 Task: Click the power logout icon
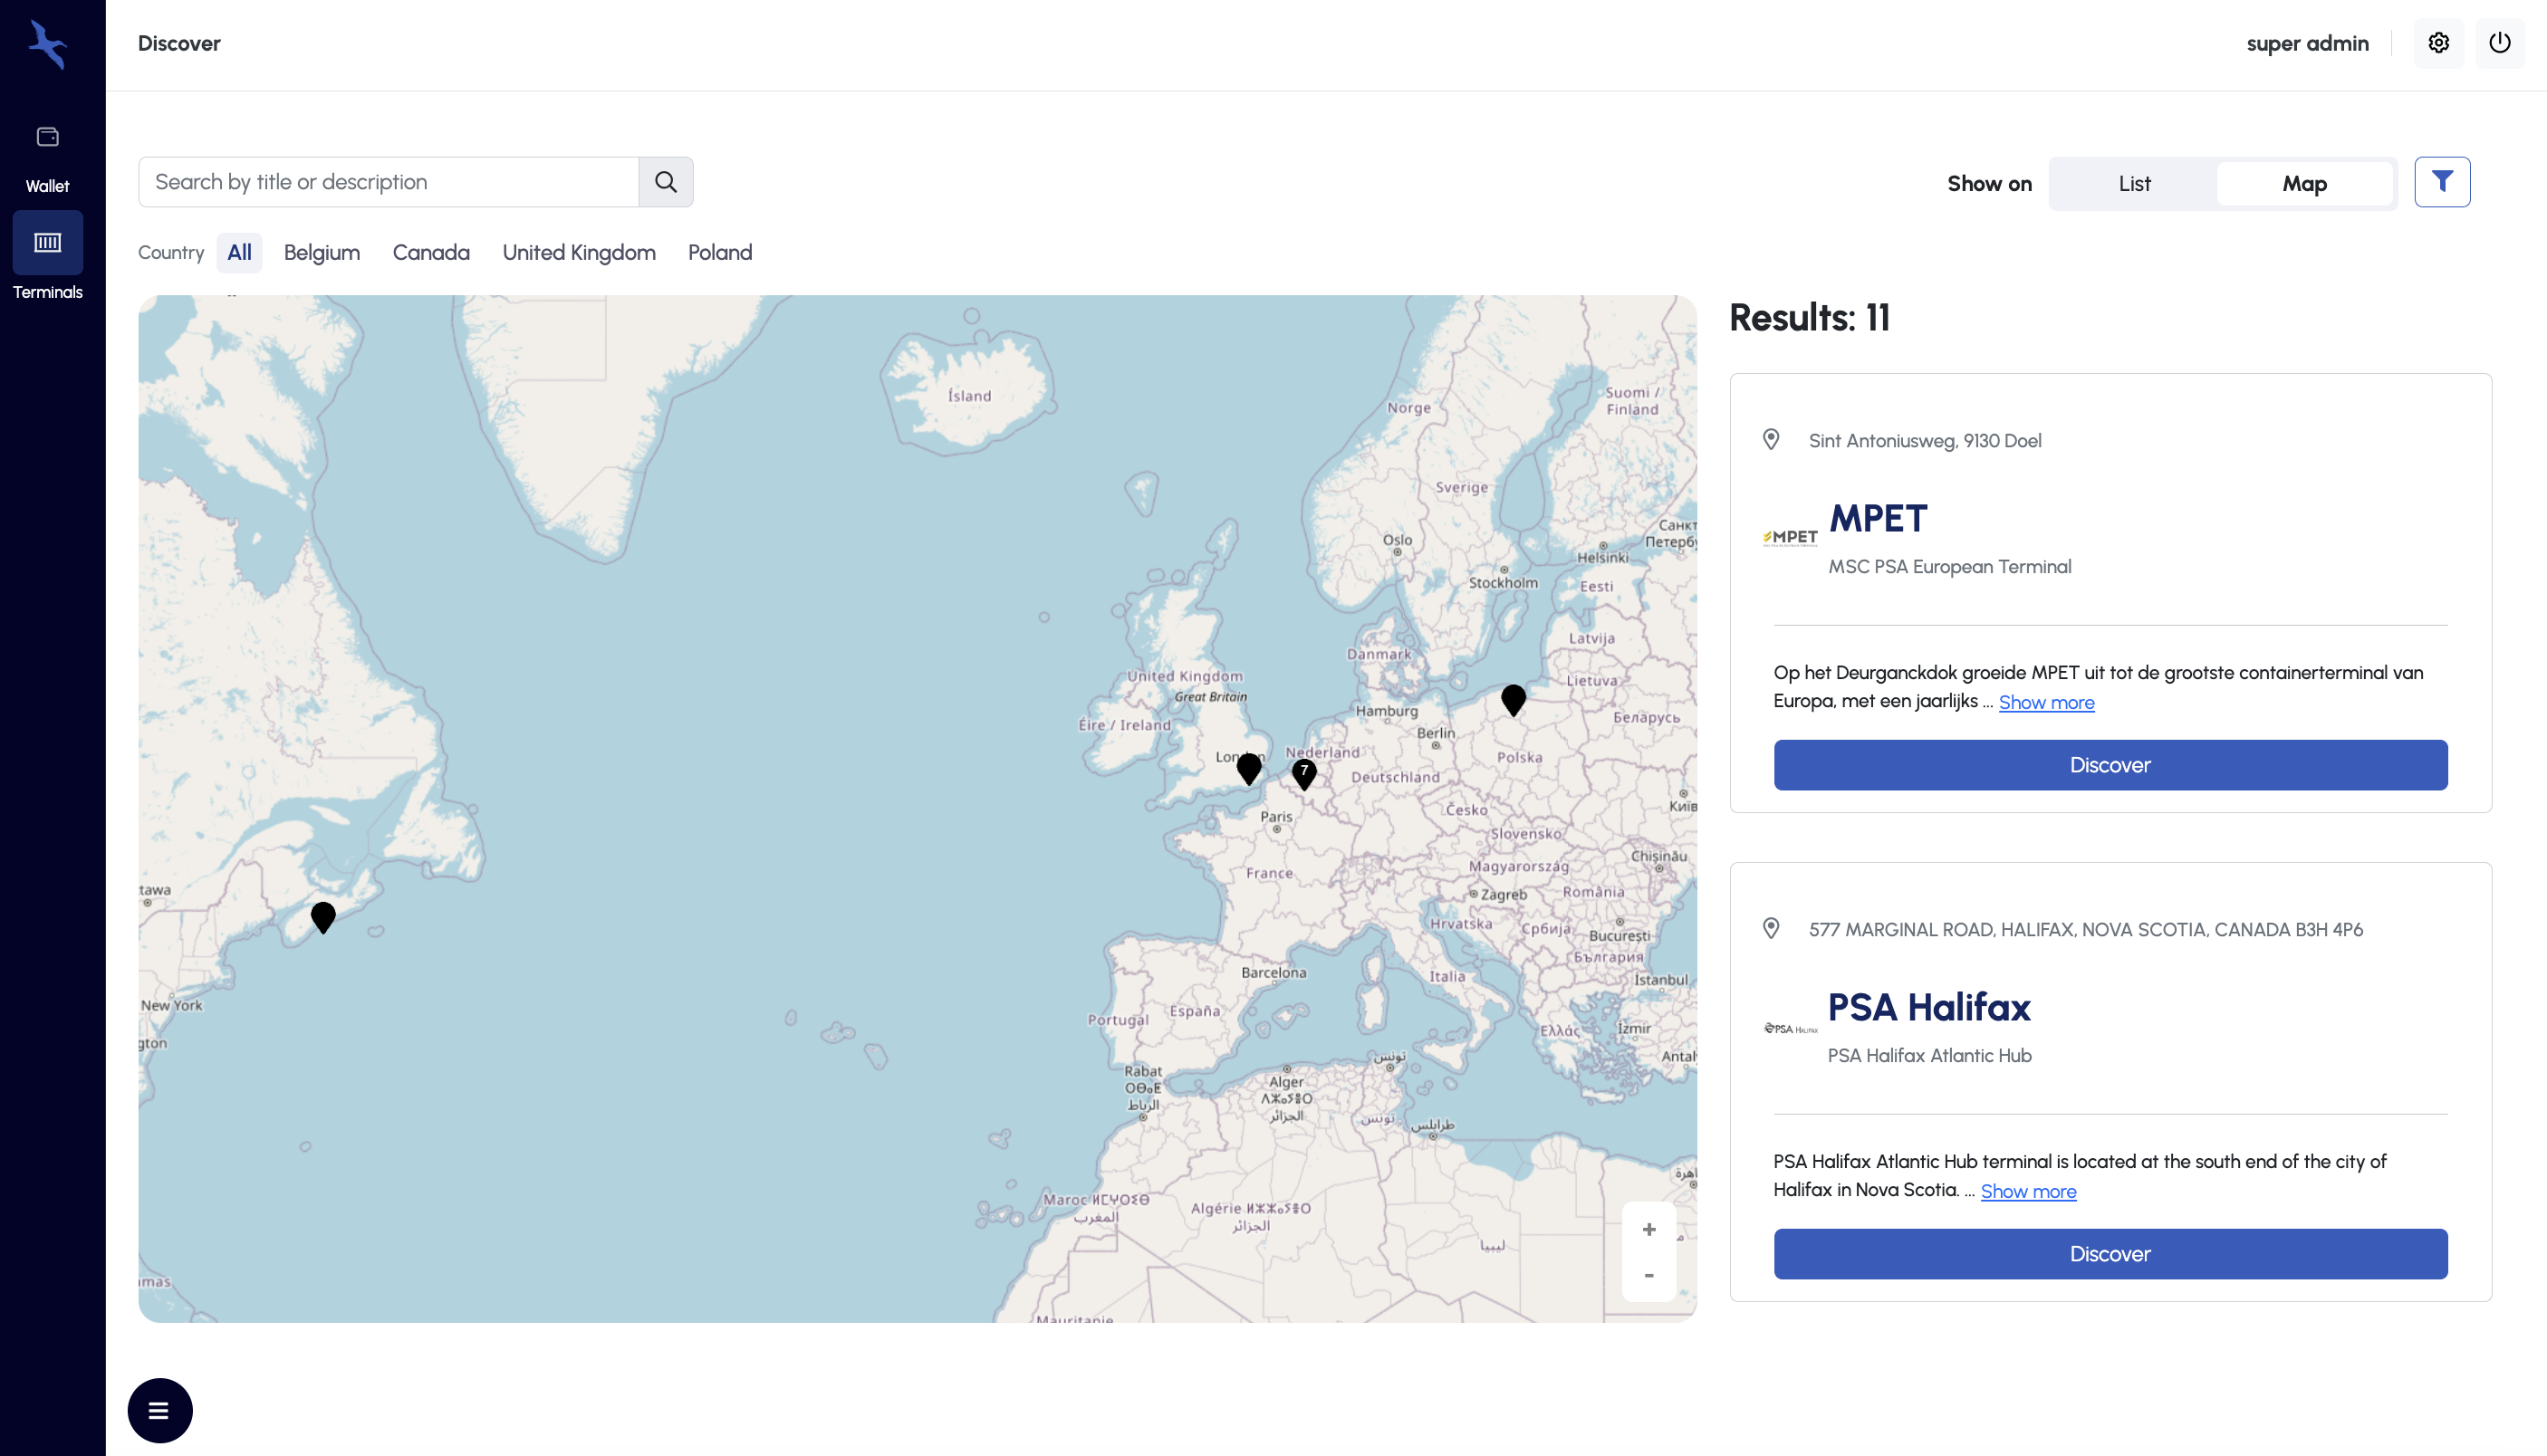point(2499,43)
